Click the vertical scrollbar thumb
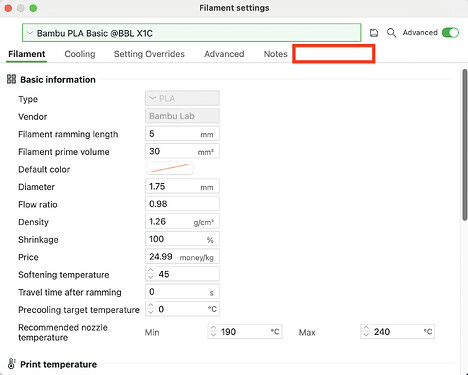The width and height of the screenshot is (468, 375). pyautogui.click(x=465, y=144)
